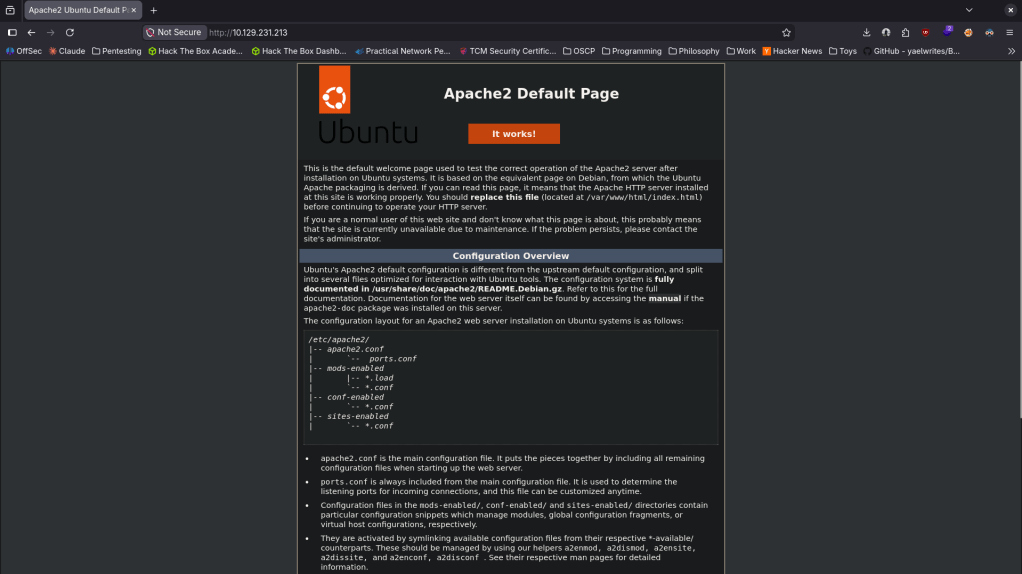Toggle the sidebar panel button
Image resolution: width=1022 pixels, height=574 pixels.
[x=12, y=32]
